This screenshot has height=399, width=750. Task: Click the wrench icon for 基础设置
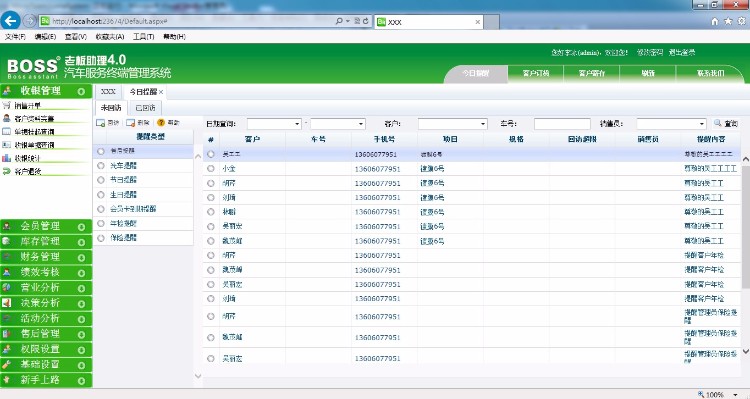tap(7, 364)
